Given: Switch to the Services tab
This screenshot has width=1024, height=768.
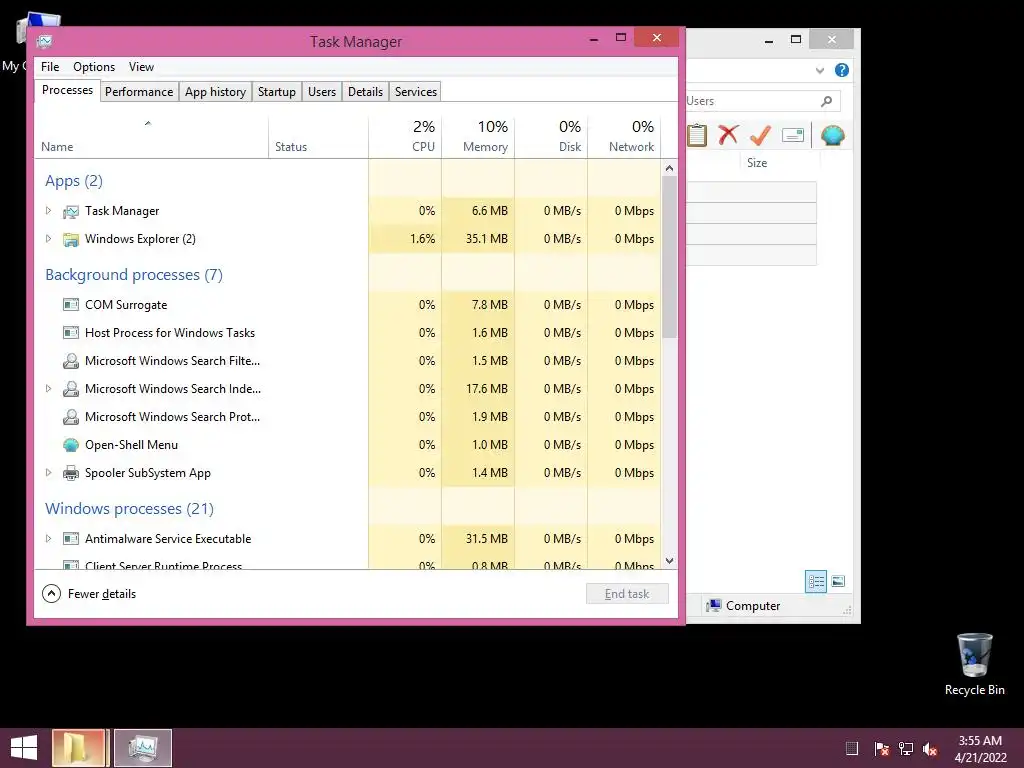Looking at the screenshot, I should click(416, 91).
